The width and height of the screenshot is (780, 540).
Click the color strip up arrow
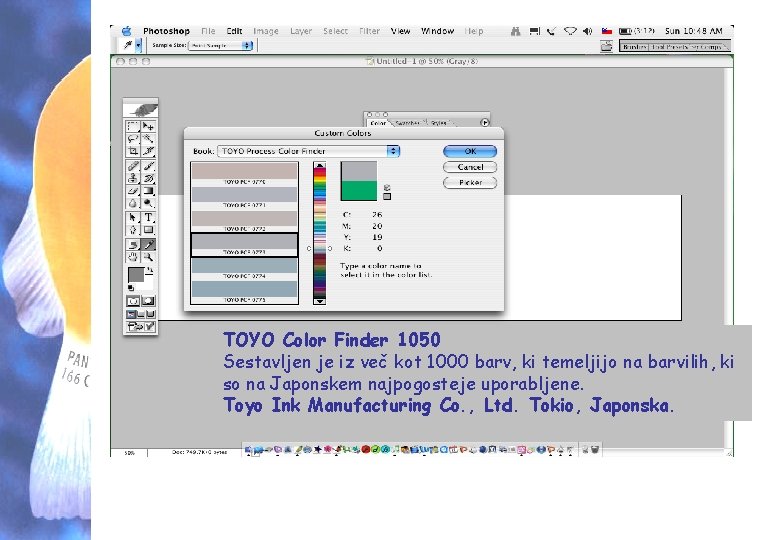[x=319, y=165]
